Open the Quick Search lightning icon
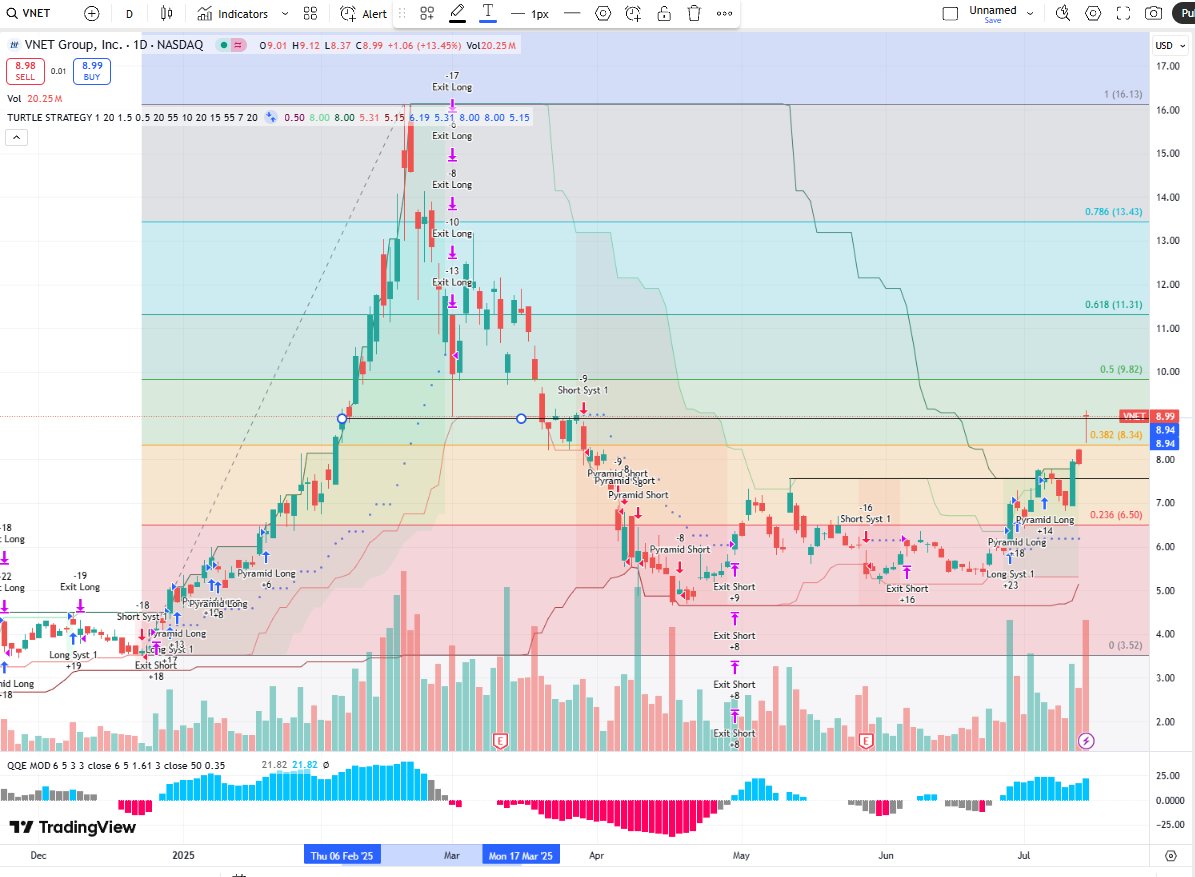 pyautogui.click(x=1062, y=14)
